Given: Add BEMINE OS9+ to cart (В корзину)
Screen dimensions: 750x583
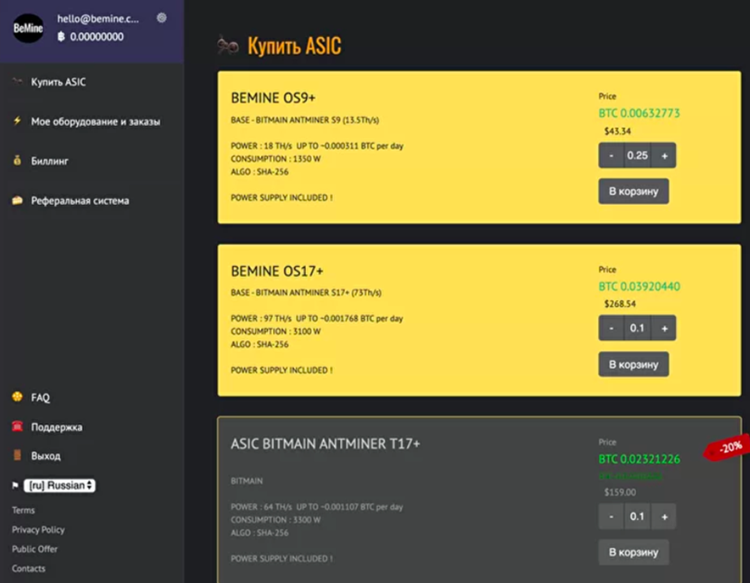Looking at the screenshot, I should (634, 191).
